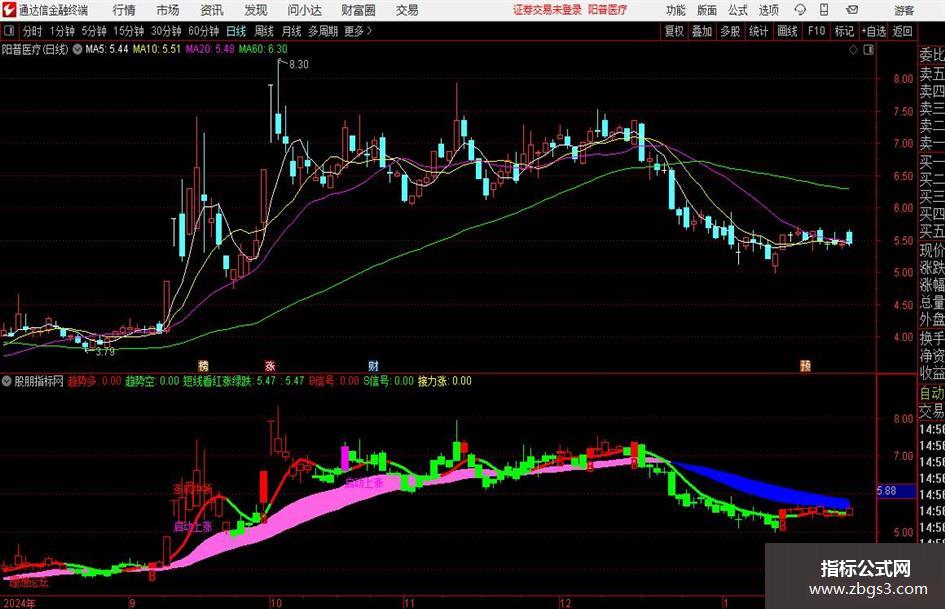Expand the 更多 periods dropdown

pyautogui.click(x=359, y=31)
